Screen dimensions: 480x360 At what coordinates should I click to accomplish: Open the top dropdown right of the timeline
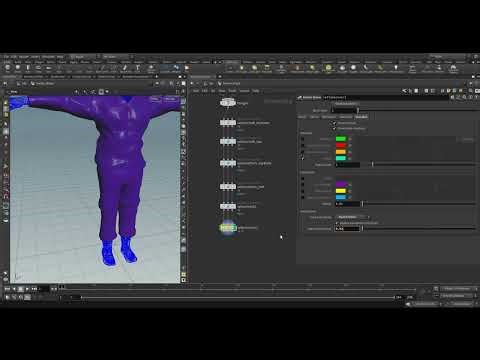[458, 289]
